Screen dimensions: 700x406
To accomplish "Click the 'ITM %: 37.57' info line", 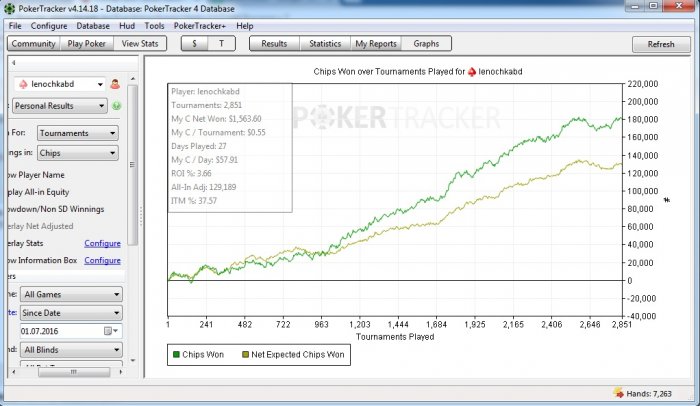I will (194, 201).
